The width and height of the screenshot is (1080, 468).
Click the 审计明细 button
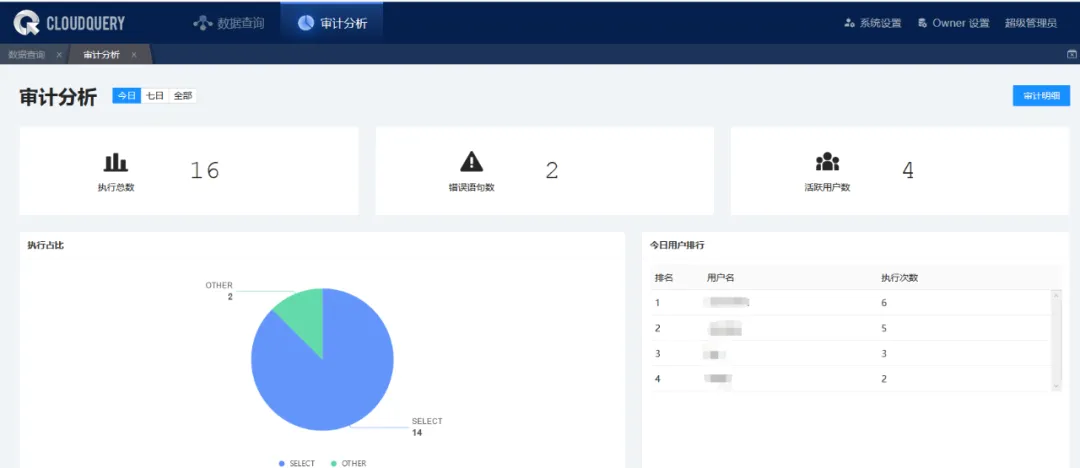[1041, 96]
